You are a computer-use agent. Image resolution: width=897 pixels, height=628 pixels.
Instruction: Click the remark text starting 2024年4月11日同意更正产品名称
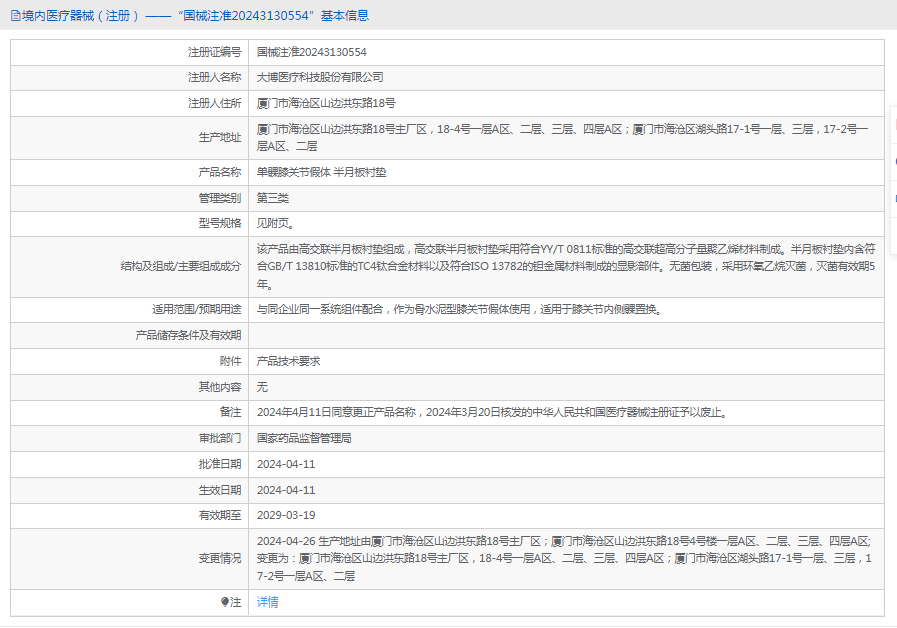click(x=492, y=412)
